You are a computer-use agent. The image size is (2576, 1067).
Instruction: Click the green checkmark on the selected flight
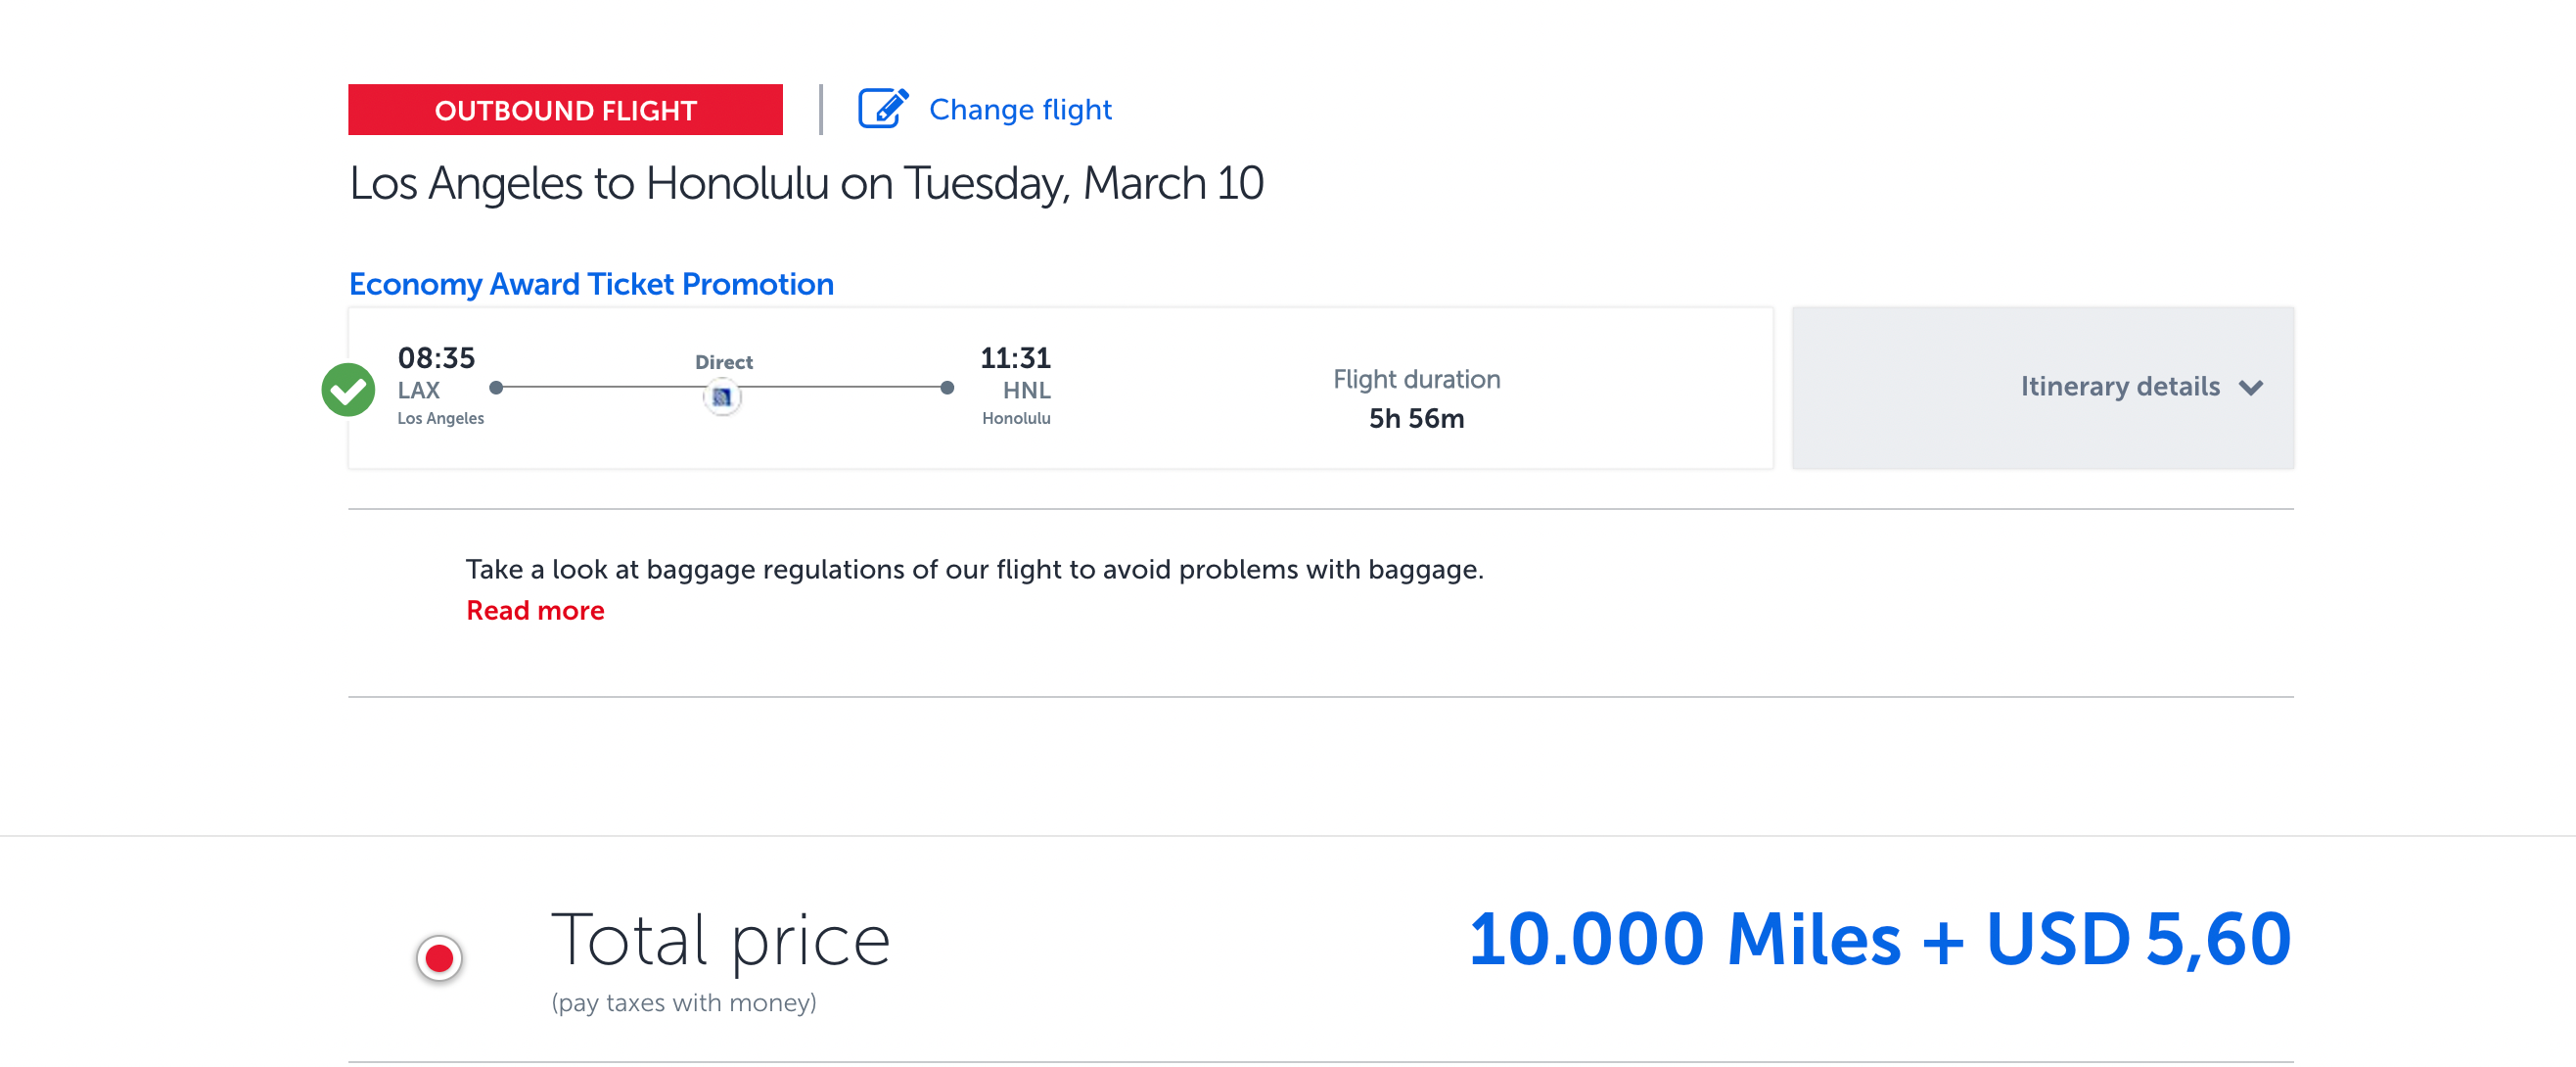(x=348, y=388)
